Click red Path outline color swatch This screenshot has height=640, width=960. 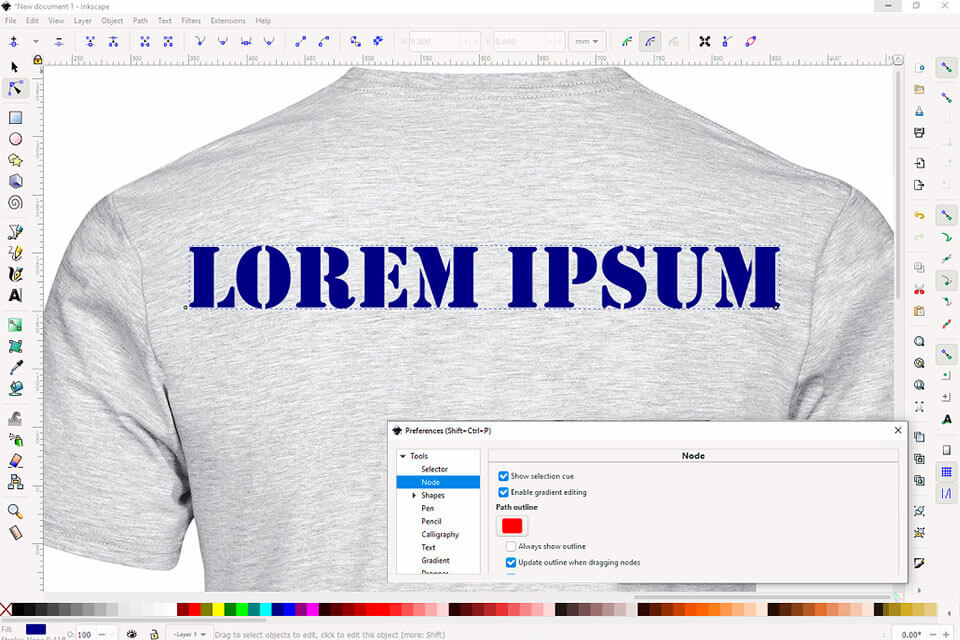coord(512,526)
